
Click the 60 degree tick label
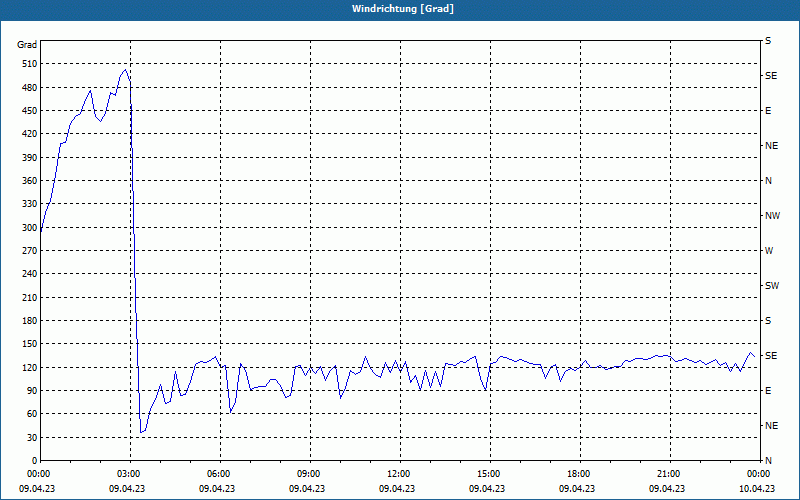tap(32, 414)
